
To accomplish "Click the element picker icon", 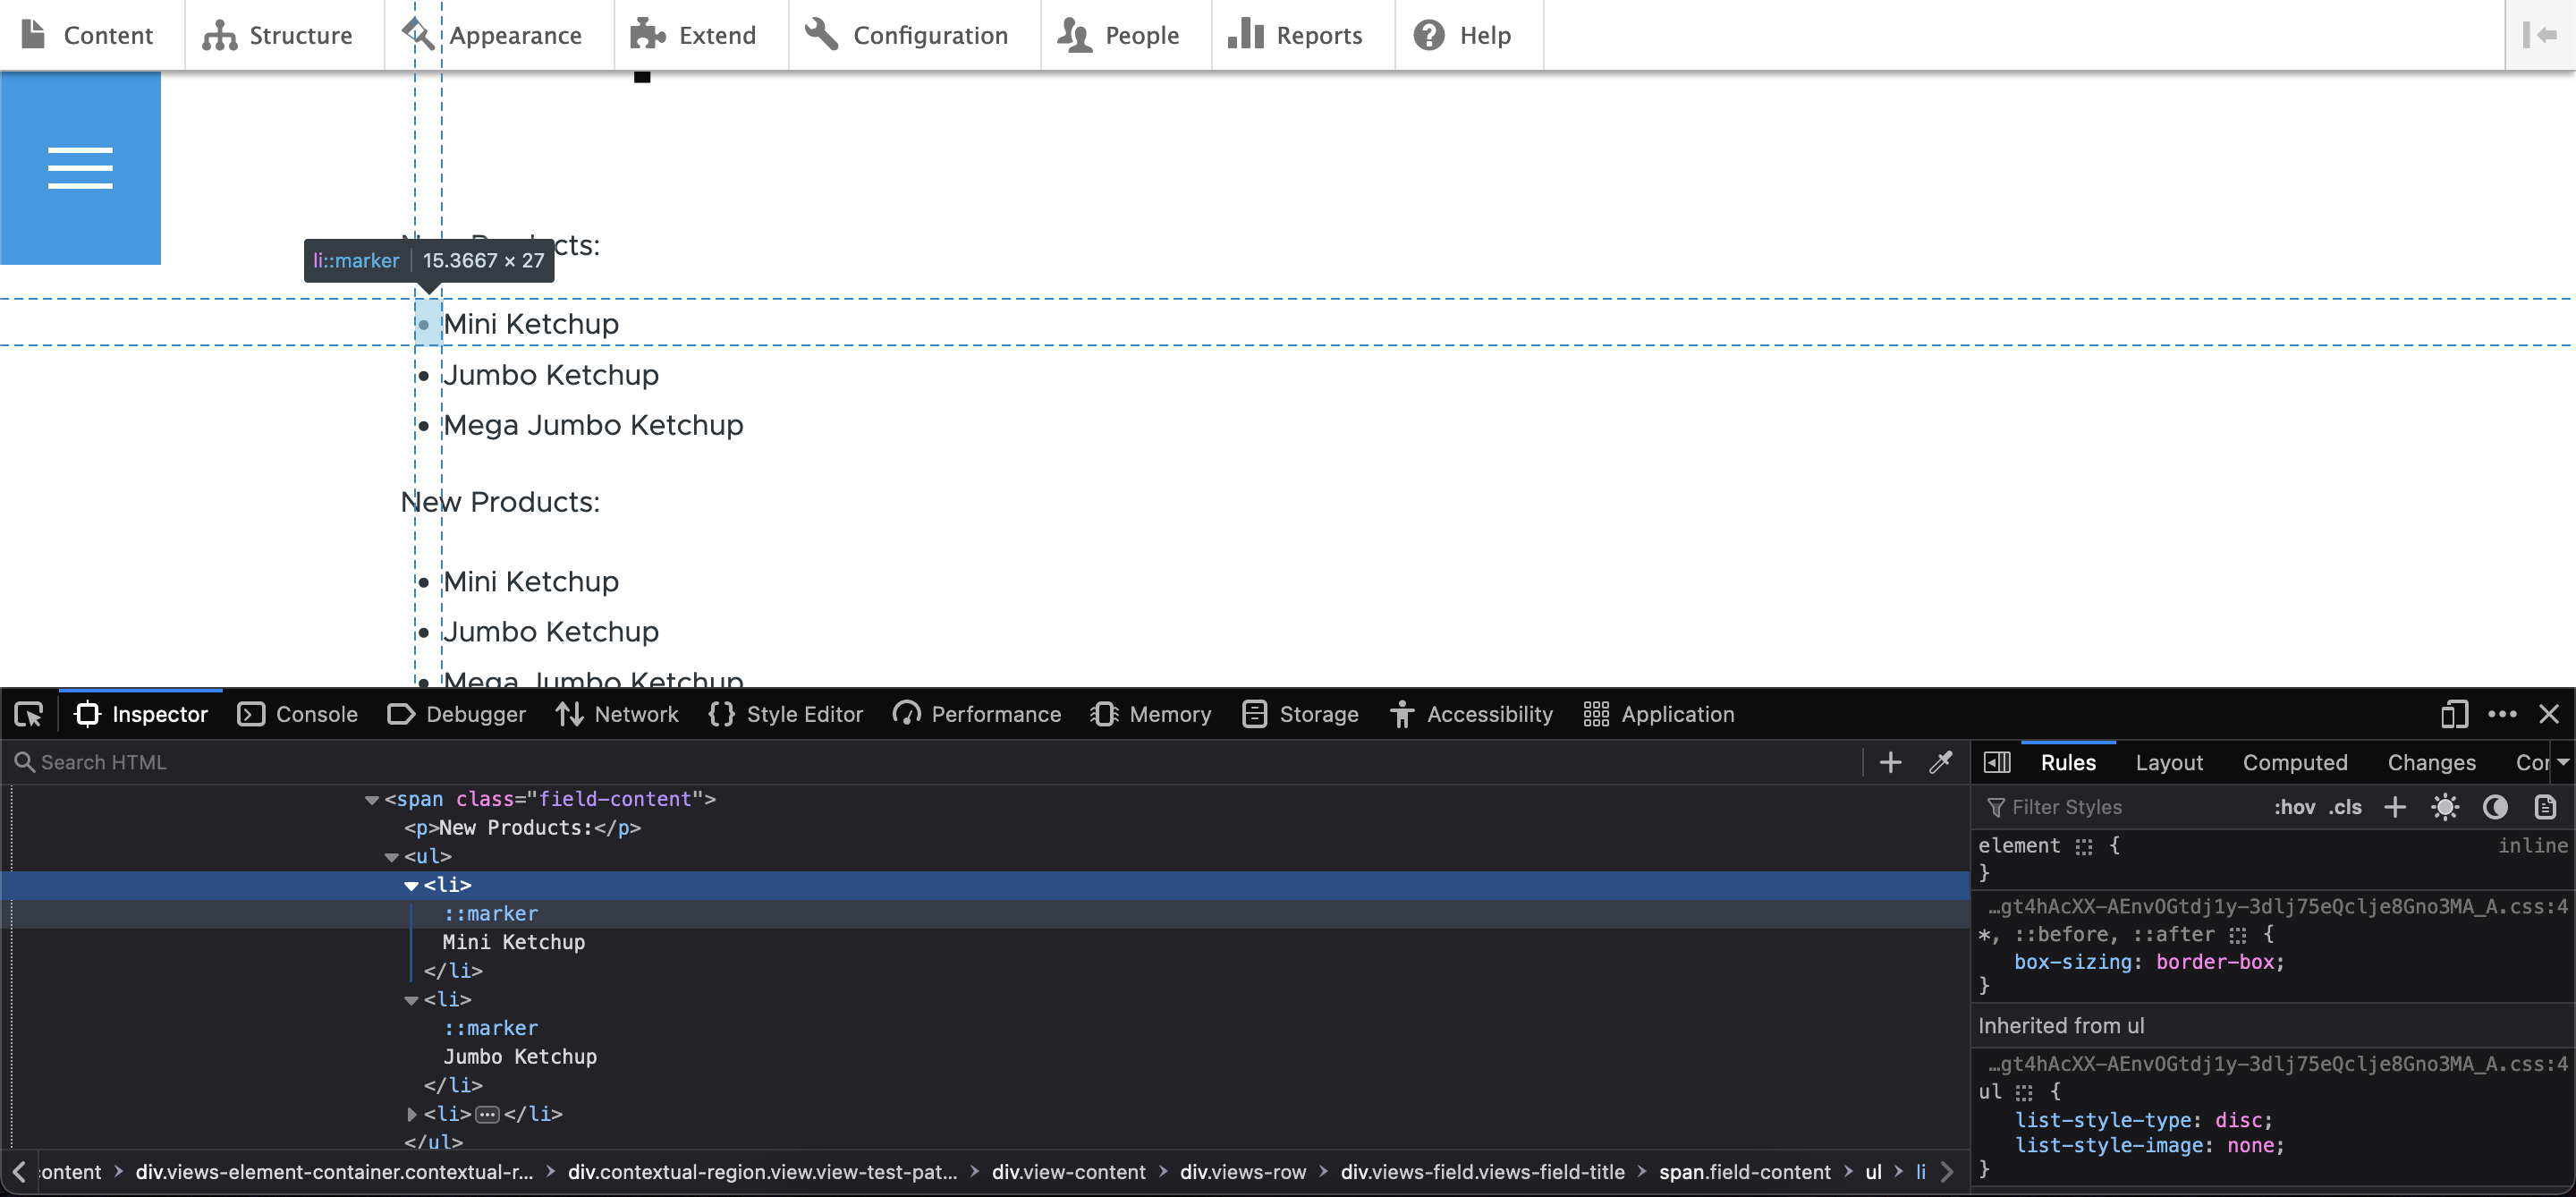I will [x=29, y=714].
